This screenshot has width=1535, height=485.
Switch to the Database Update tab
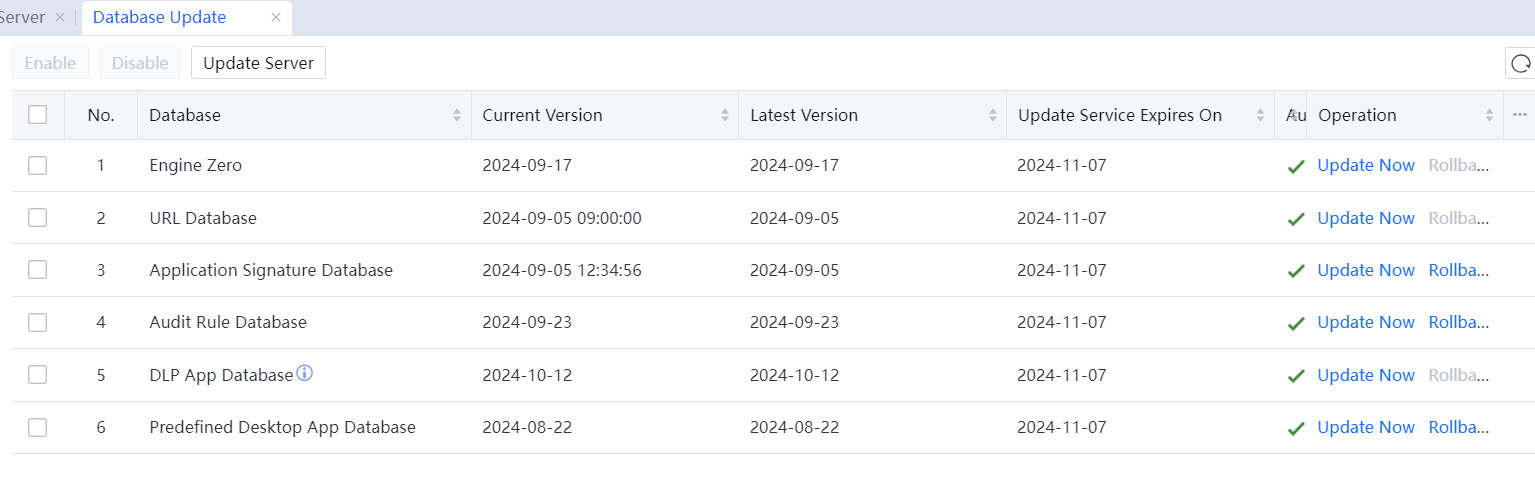tap(160, 17)
